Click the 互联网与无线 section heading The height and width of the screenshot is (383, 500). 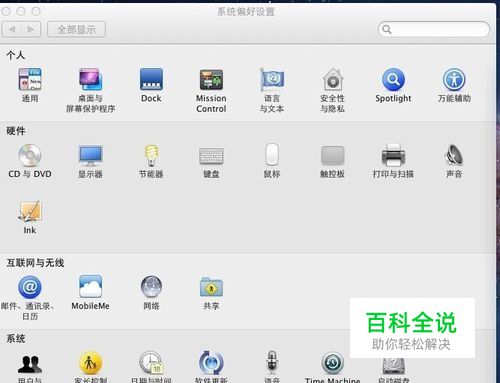[35, 263]
